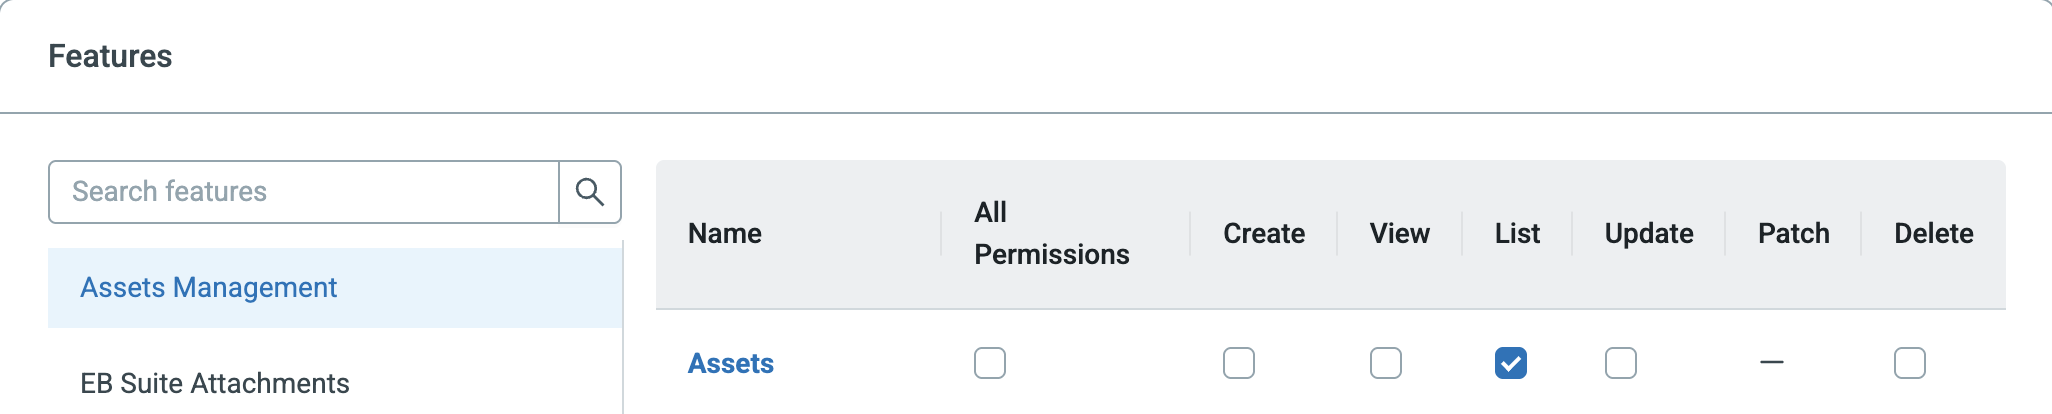
Task: Open the Assets feature link
Action: pos(731,363)
